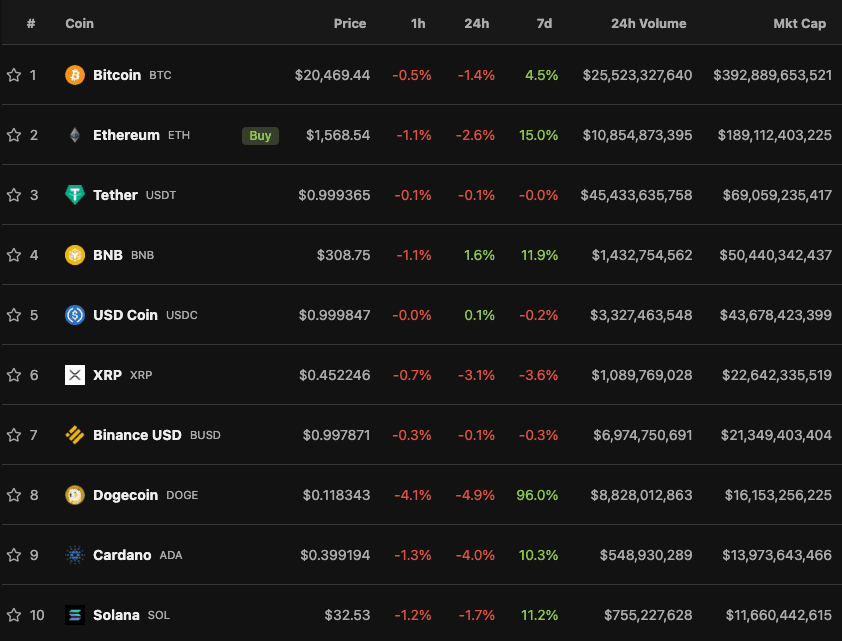The height and width of the screenshot is (641, 842).
Task: Open the Cardano name link
Action: (122, 555)
